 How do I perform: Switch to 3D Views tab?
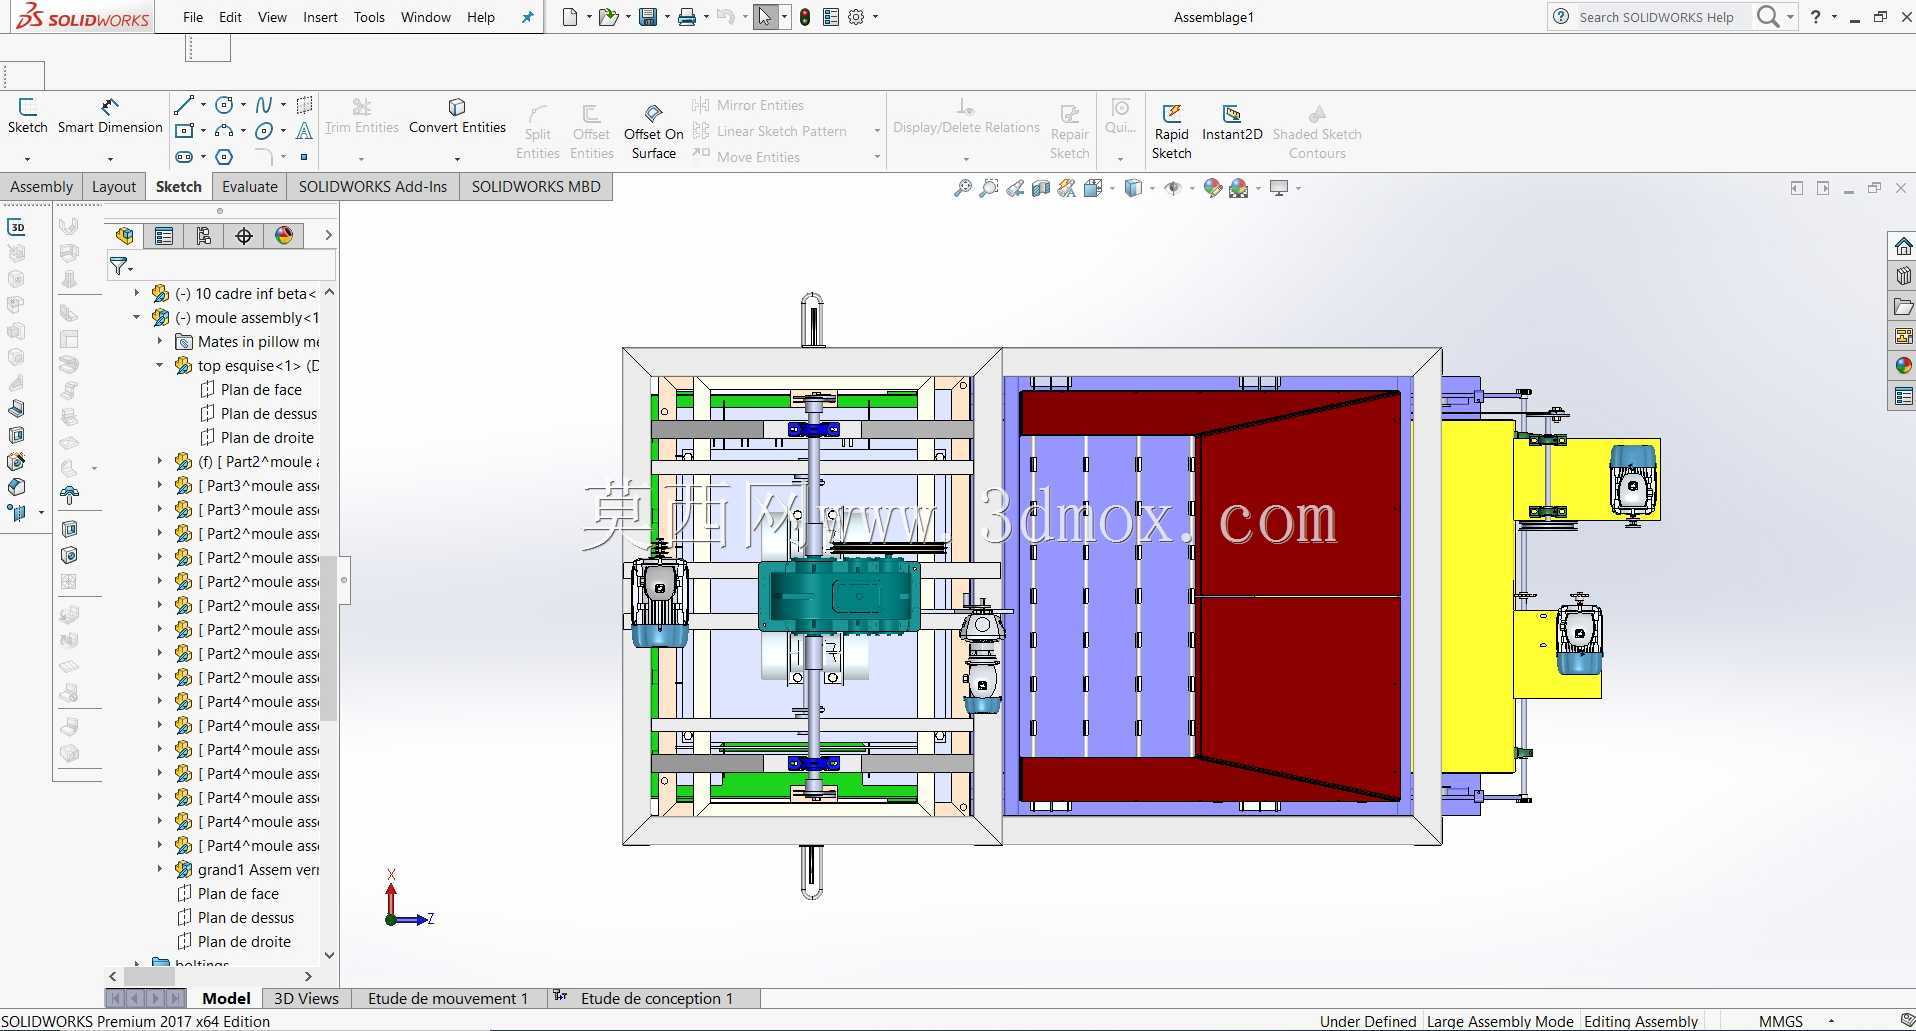(x=306, y=998)
